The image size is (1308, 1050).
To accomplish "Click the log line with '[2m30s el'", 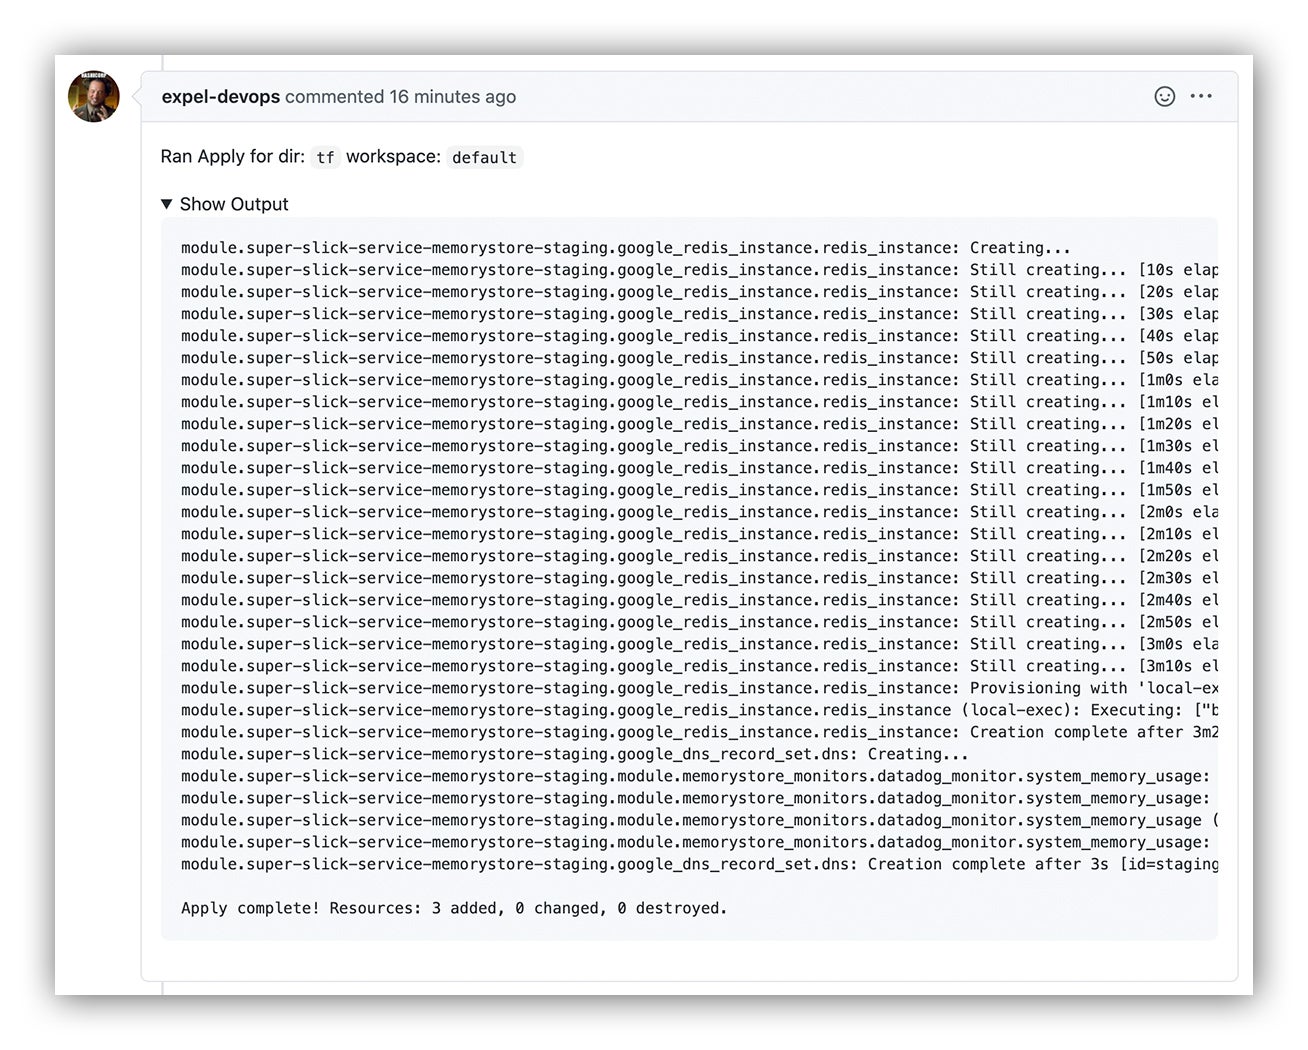I will coord(699,578).
